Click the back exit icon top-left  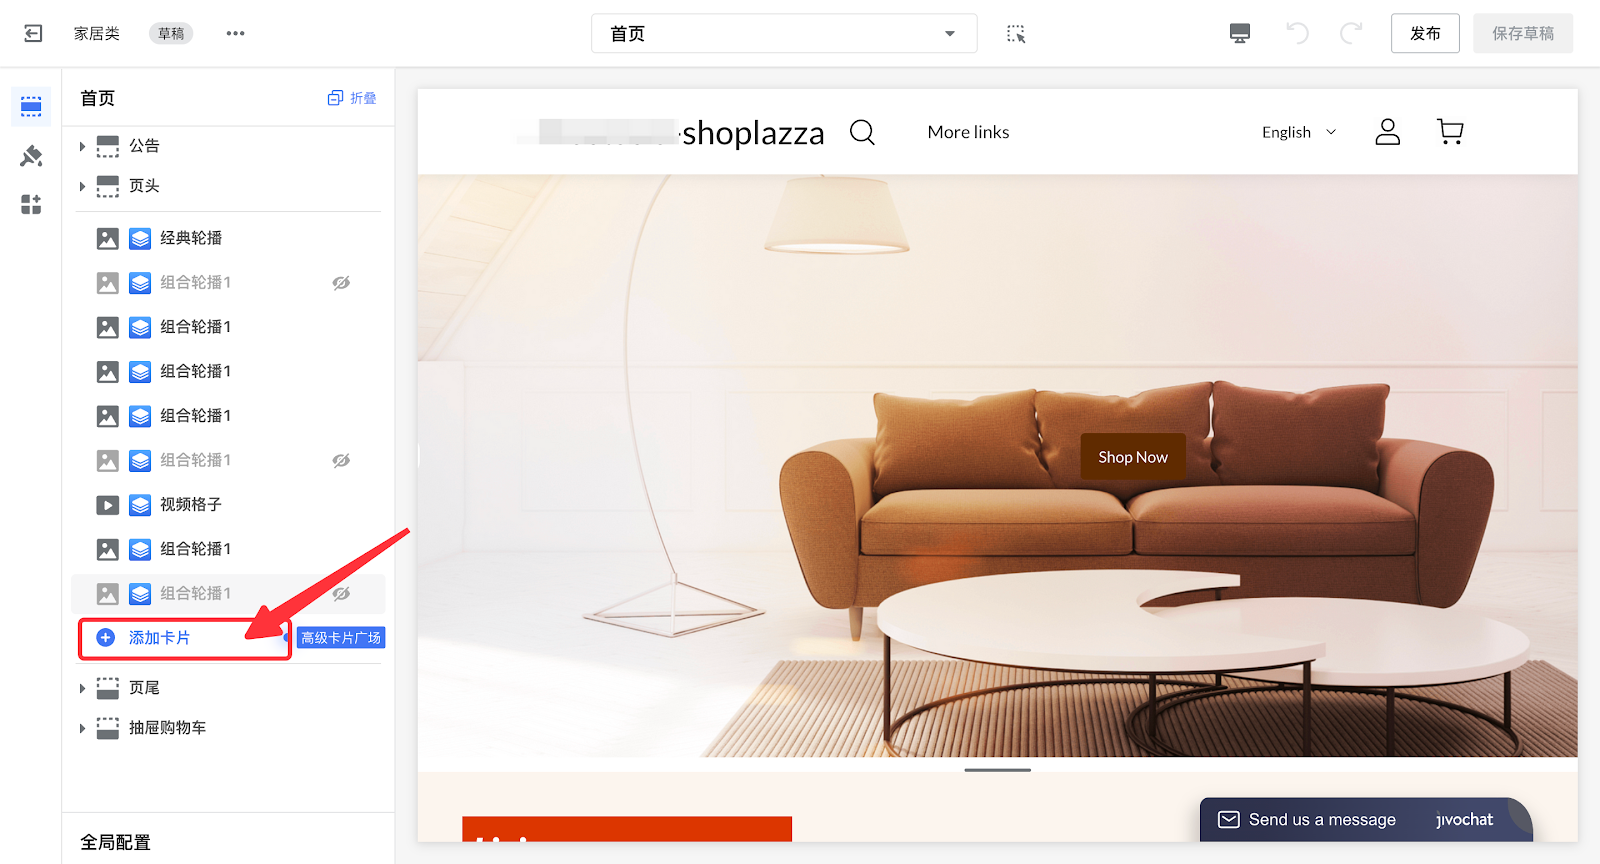pyautogui.click(x=33, y=34)
